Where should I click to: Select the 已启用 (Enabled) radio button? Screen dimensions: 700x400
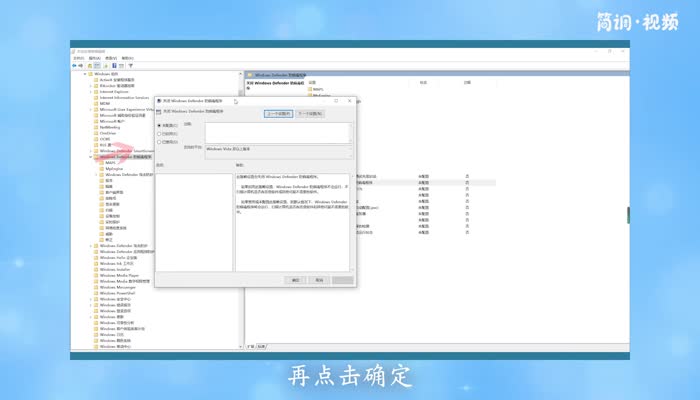[159, 134]
